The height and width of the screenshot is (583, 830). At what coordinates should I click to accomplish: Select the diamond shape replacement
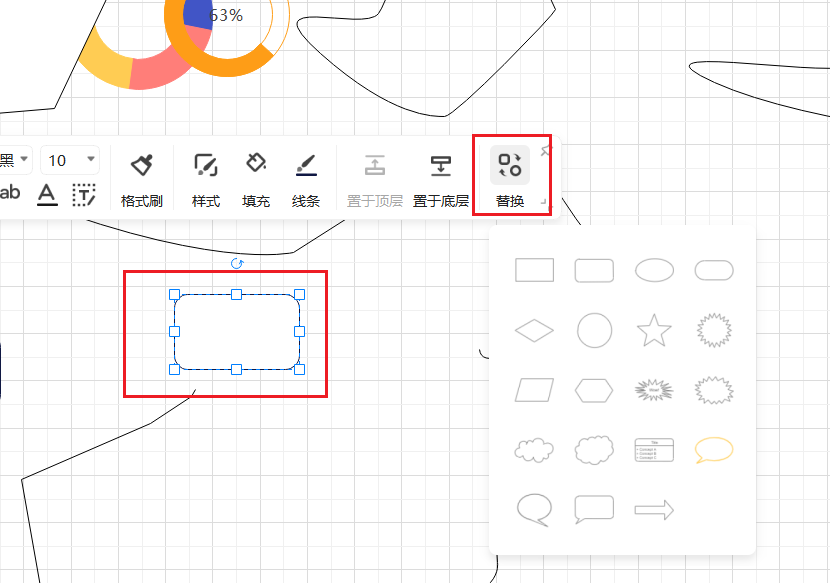pyautogui.click(x=534, y=330)
